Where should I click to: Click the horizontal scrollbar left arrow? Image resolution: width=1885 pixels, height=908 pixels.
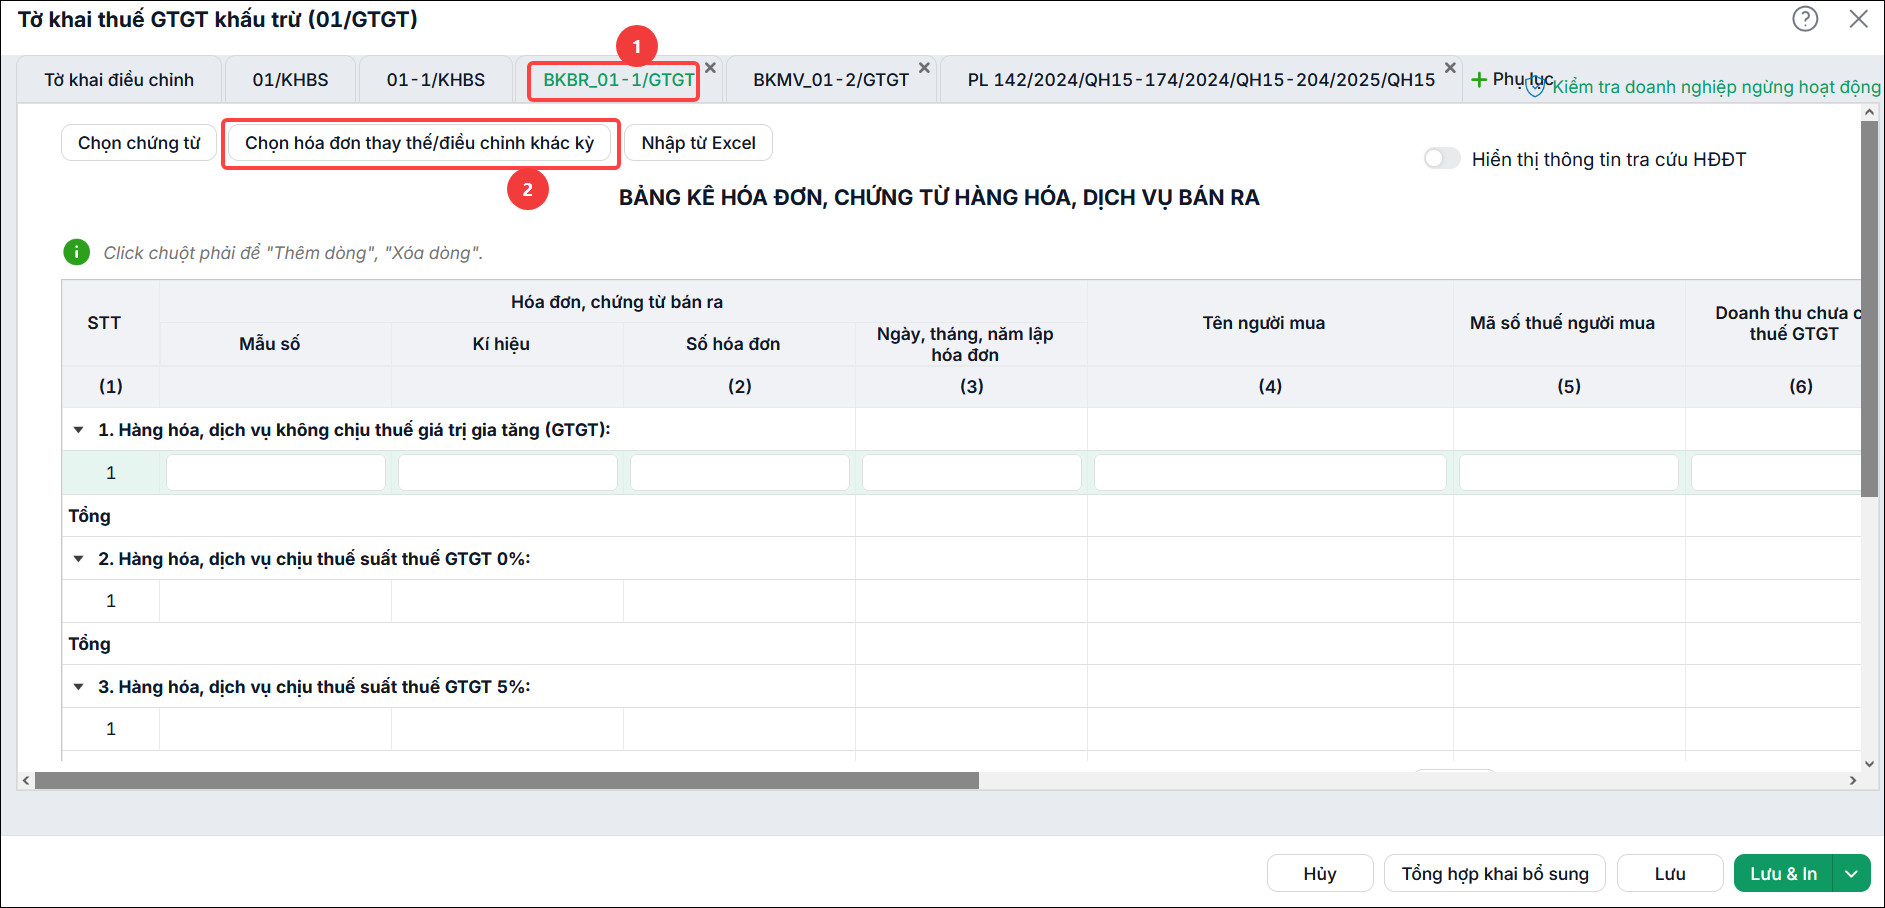point(26,780)
